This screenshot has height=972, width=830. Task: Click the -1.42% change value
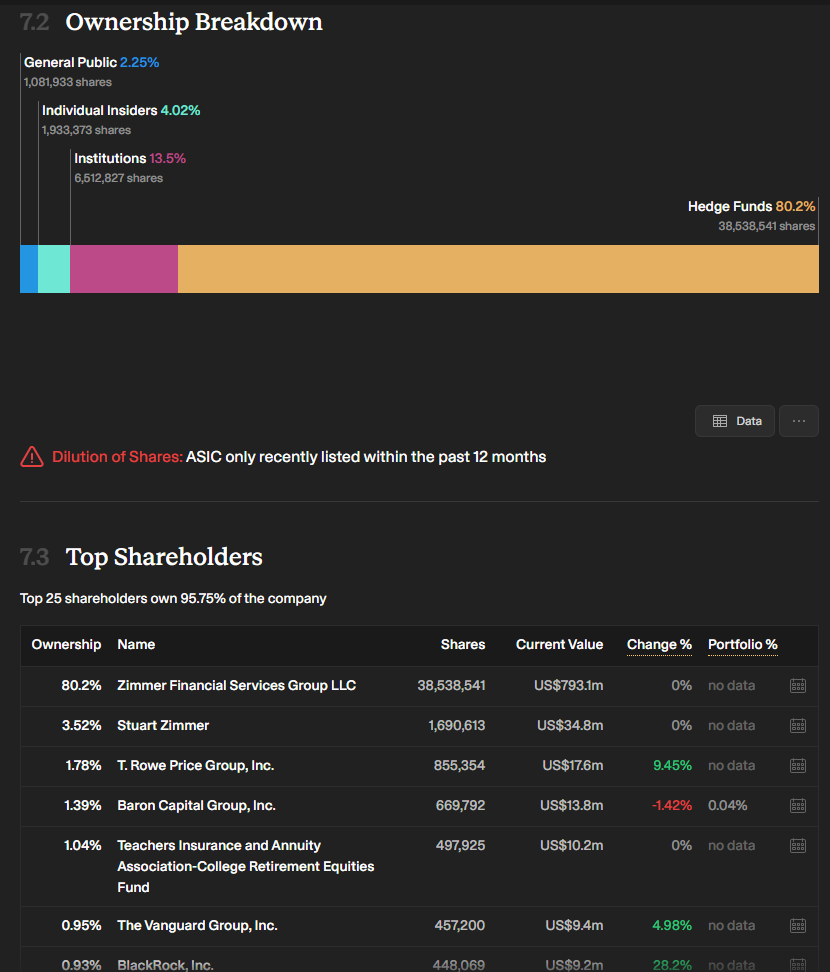[x=671, y=805]
